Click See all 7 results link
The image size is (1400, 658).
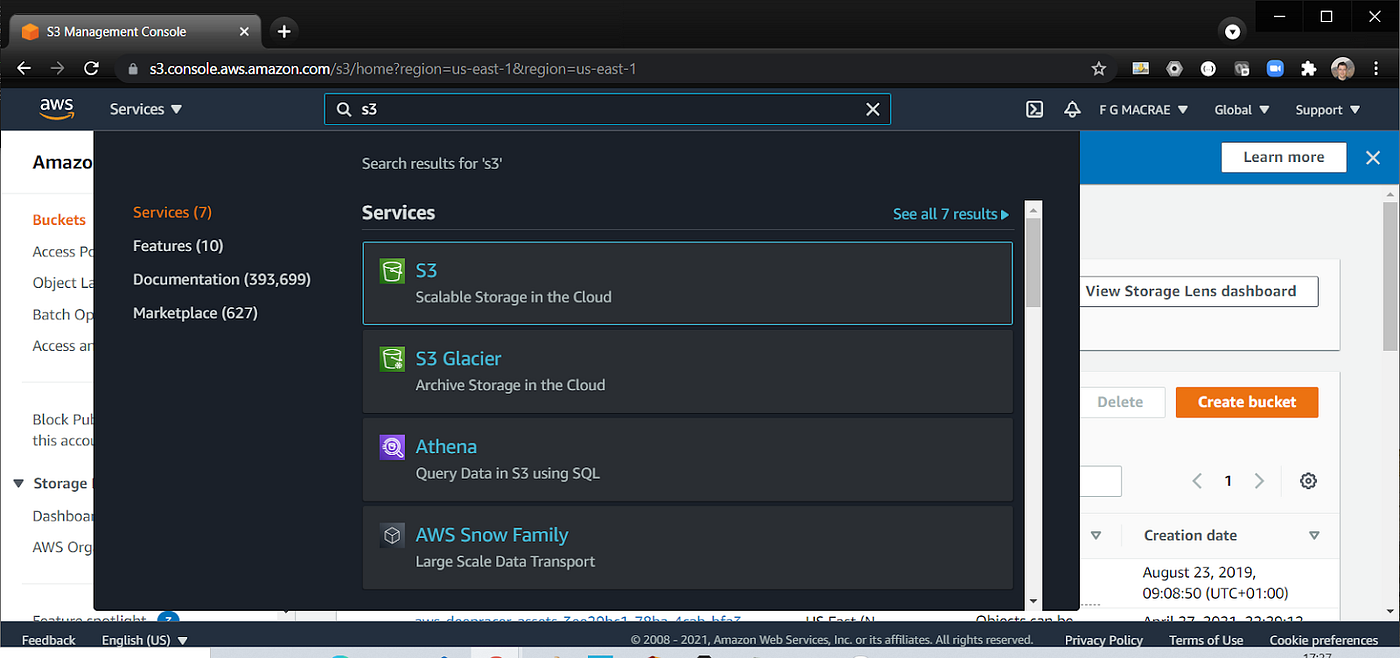(951, 214)
